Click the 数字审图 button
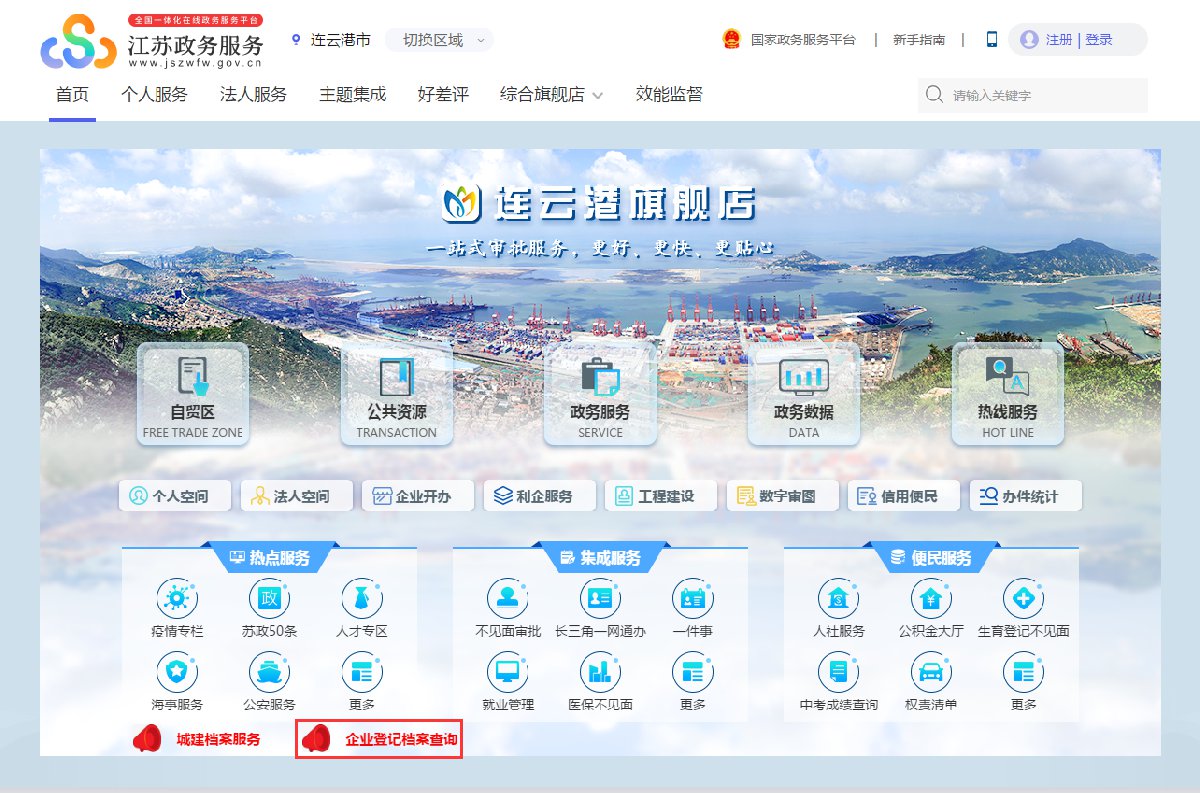This screenshot has height=793, width=1200. pos(783,496)
